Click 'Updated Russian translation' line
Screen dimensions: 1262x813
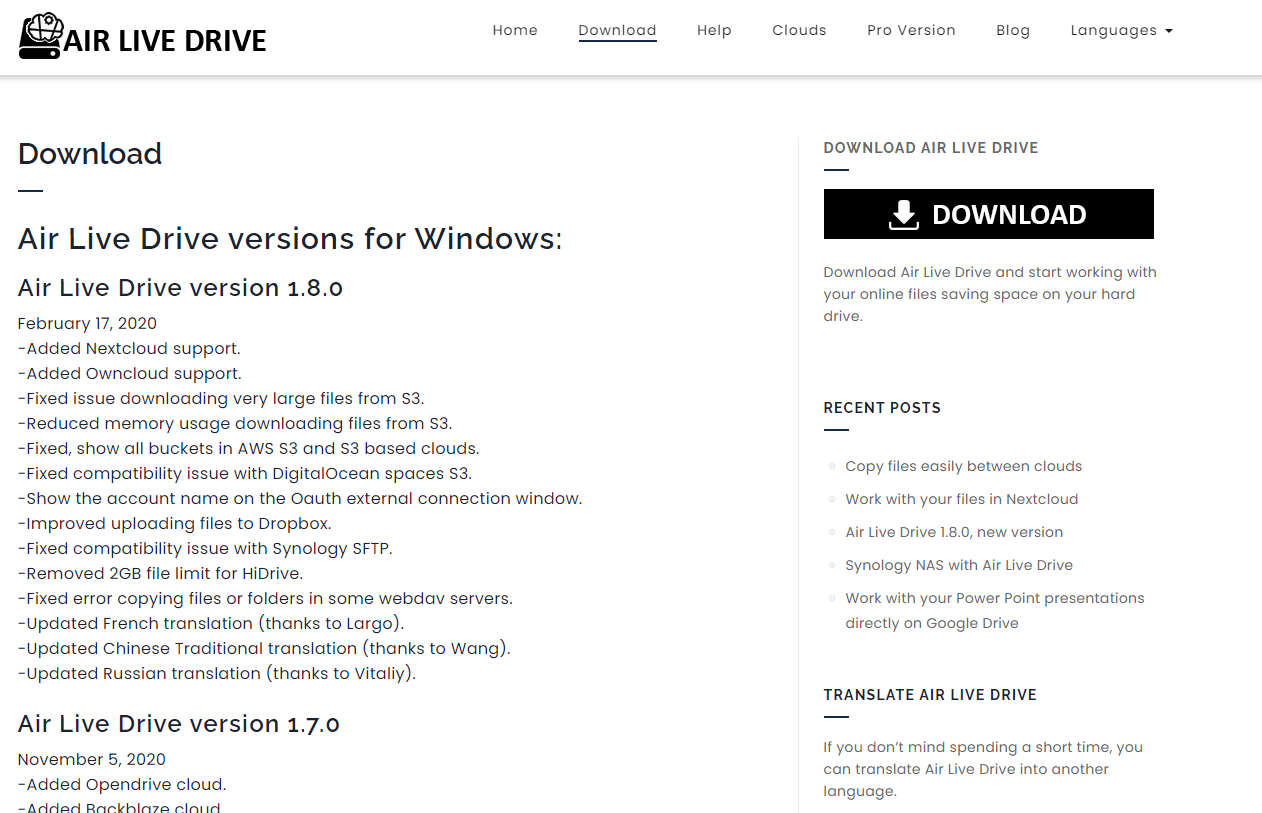[x=217, y=673]
